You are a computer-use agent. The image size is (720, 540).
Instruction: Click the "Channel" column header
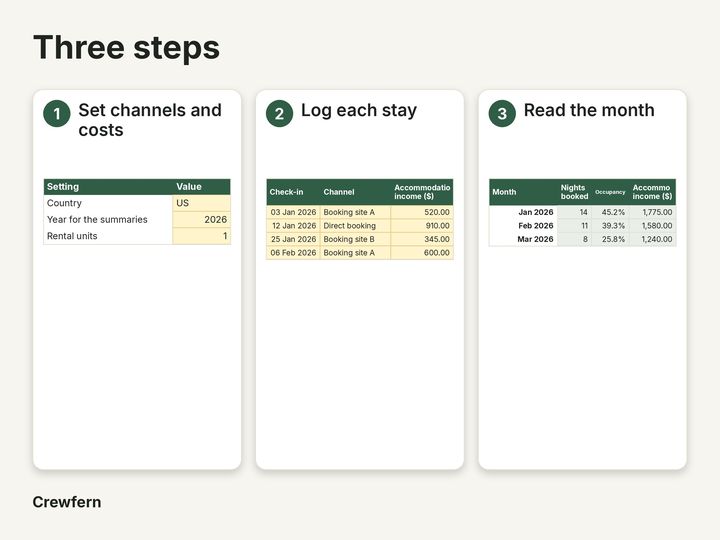355,192
